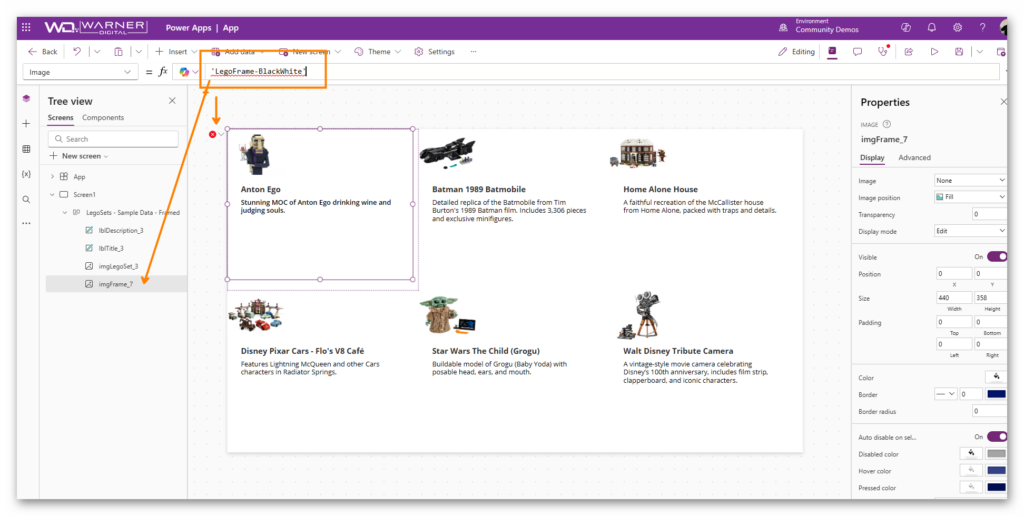This screenshot has height=516, width=1024.
Task: Switch to the Components tab
Action: click(x=103, y=118)
